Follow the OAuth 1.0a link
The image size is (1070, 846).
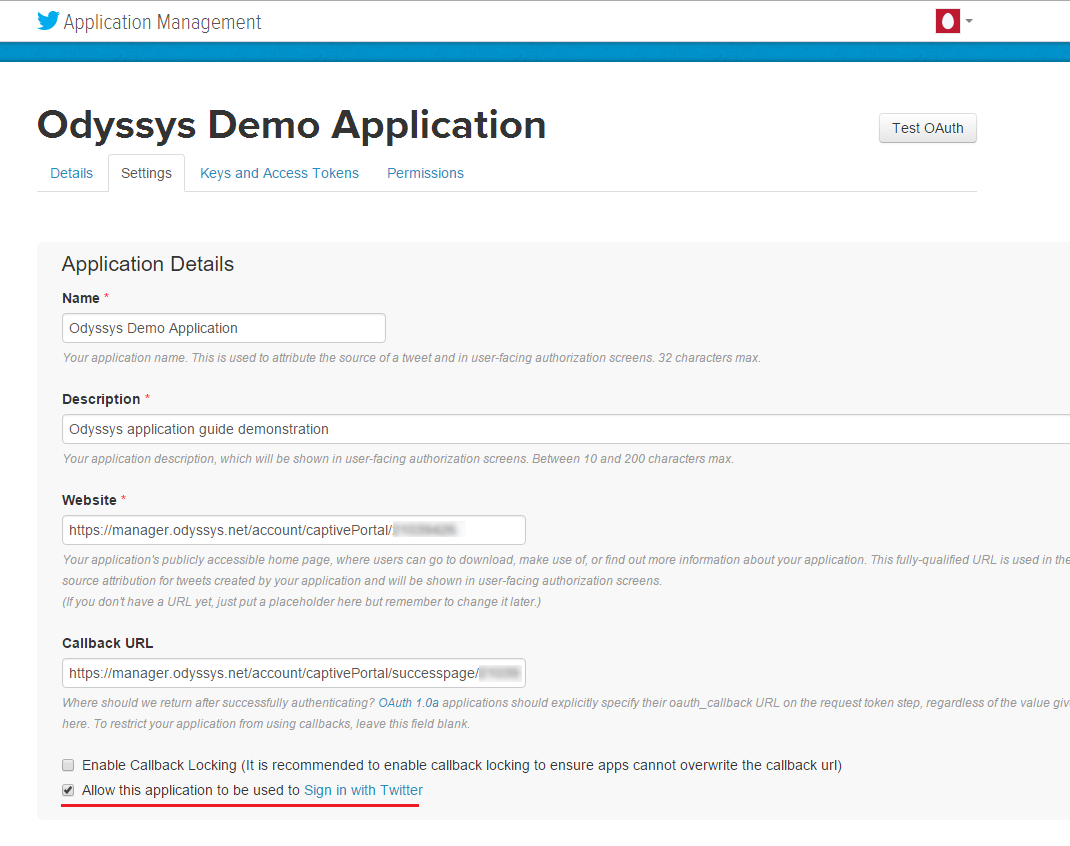[408, 703]
